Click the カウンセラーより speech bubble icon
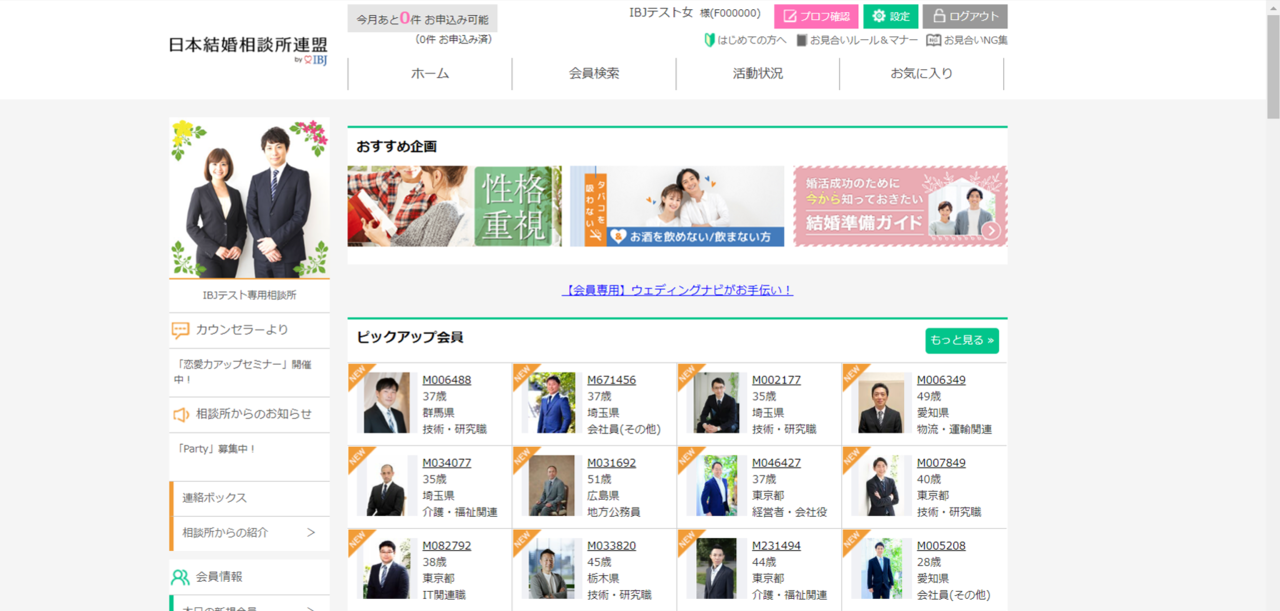1280x611 pixels. coord(180,330)
